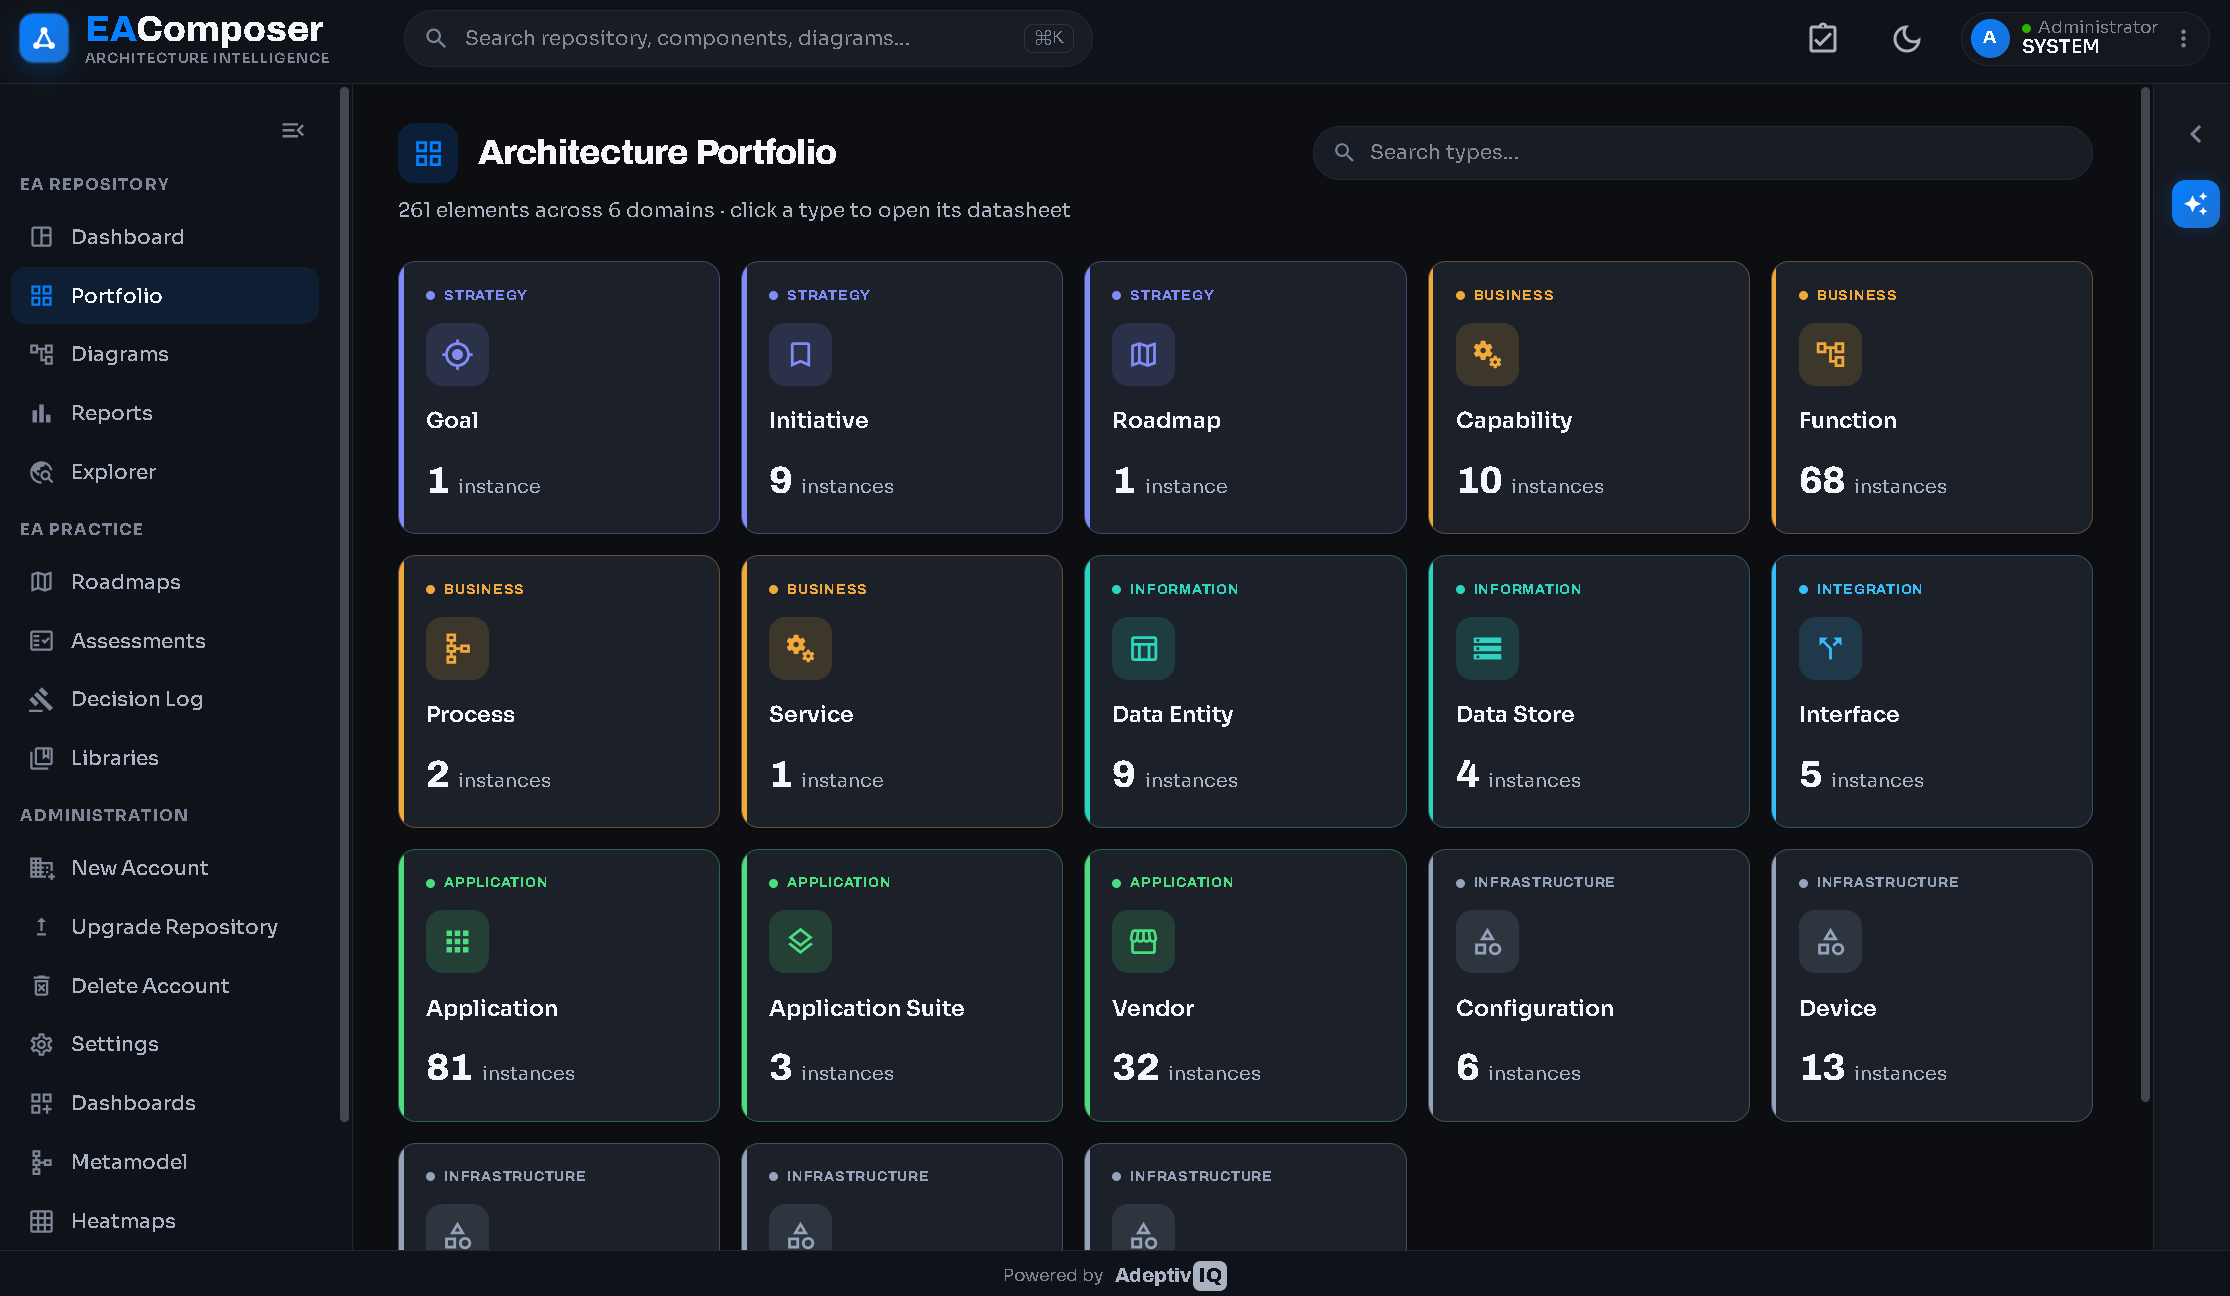
Task: Open Explorer in the sidebar
Action: click(165, 472)
